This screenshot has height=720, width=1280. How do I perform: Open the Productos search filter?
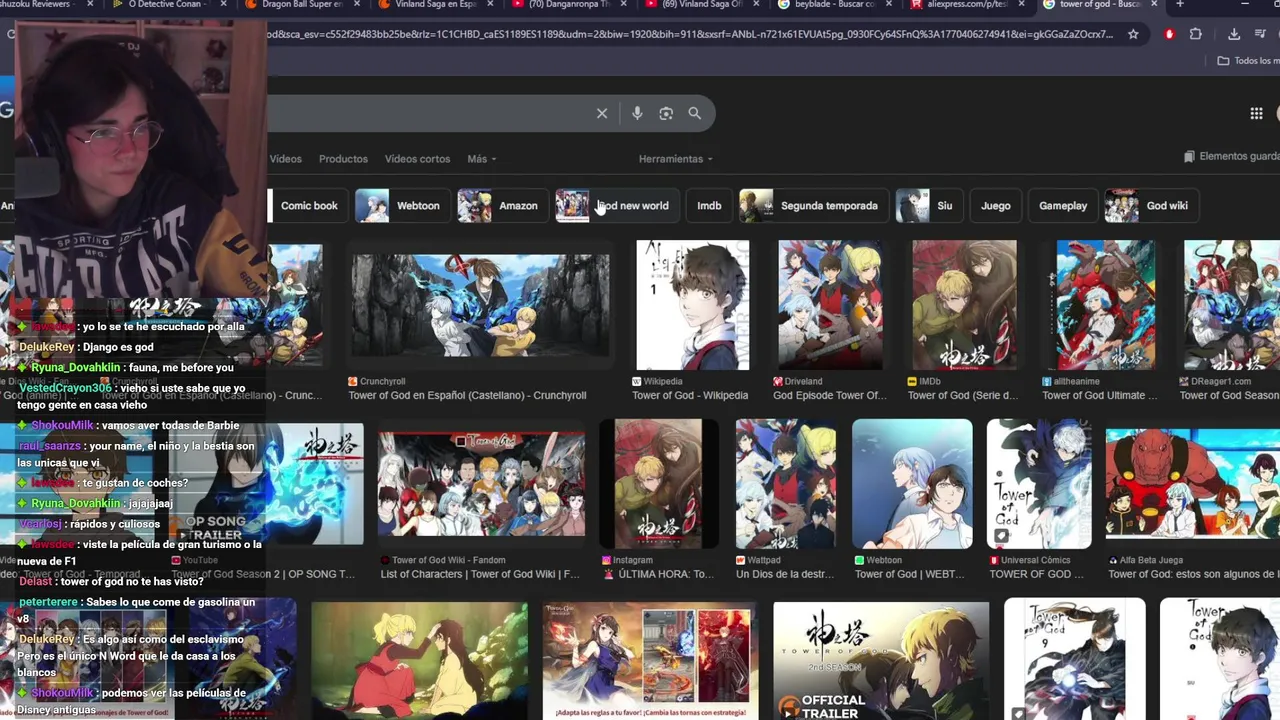(x=343, y=159)
